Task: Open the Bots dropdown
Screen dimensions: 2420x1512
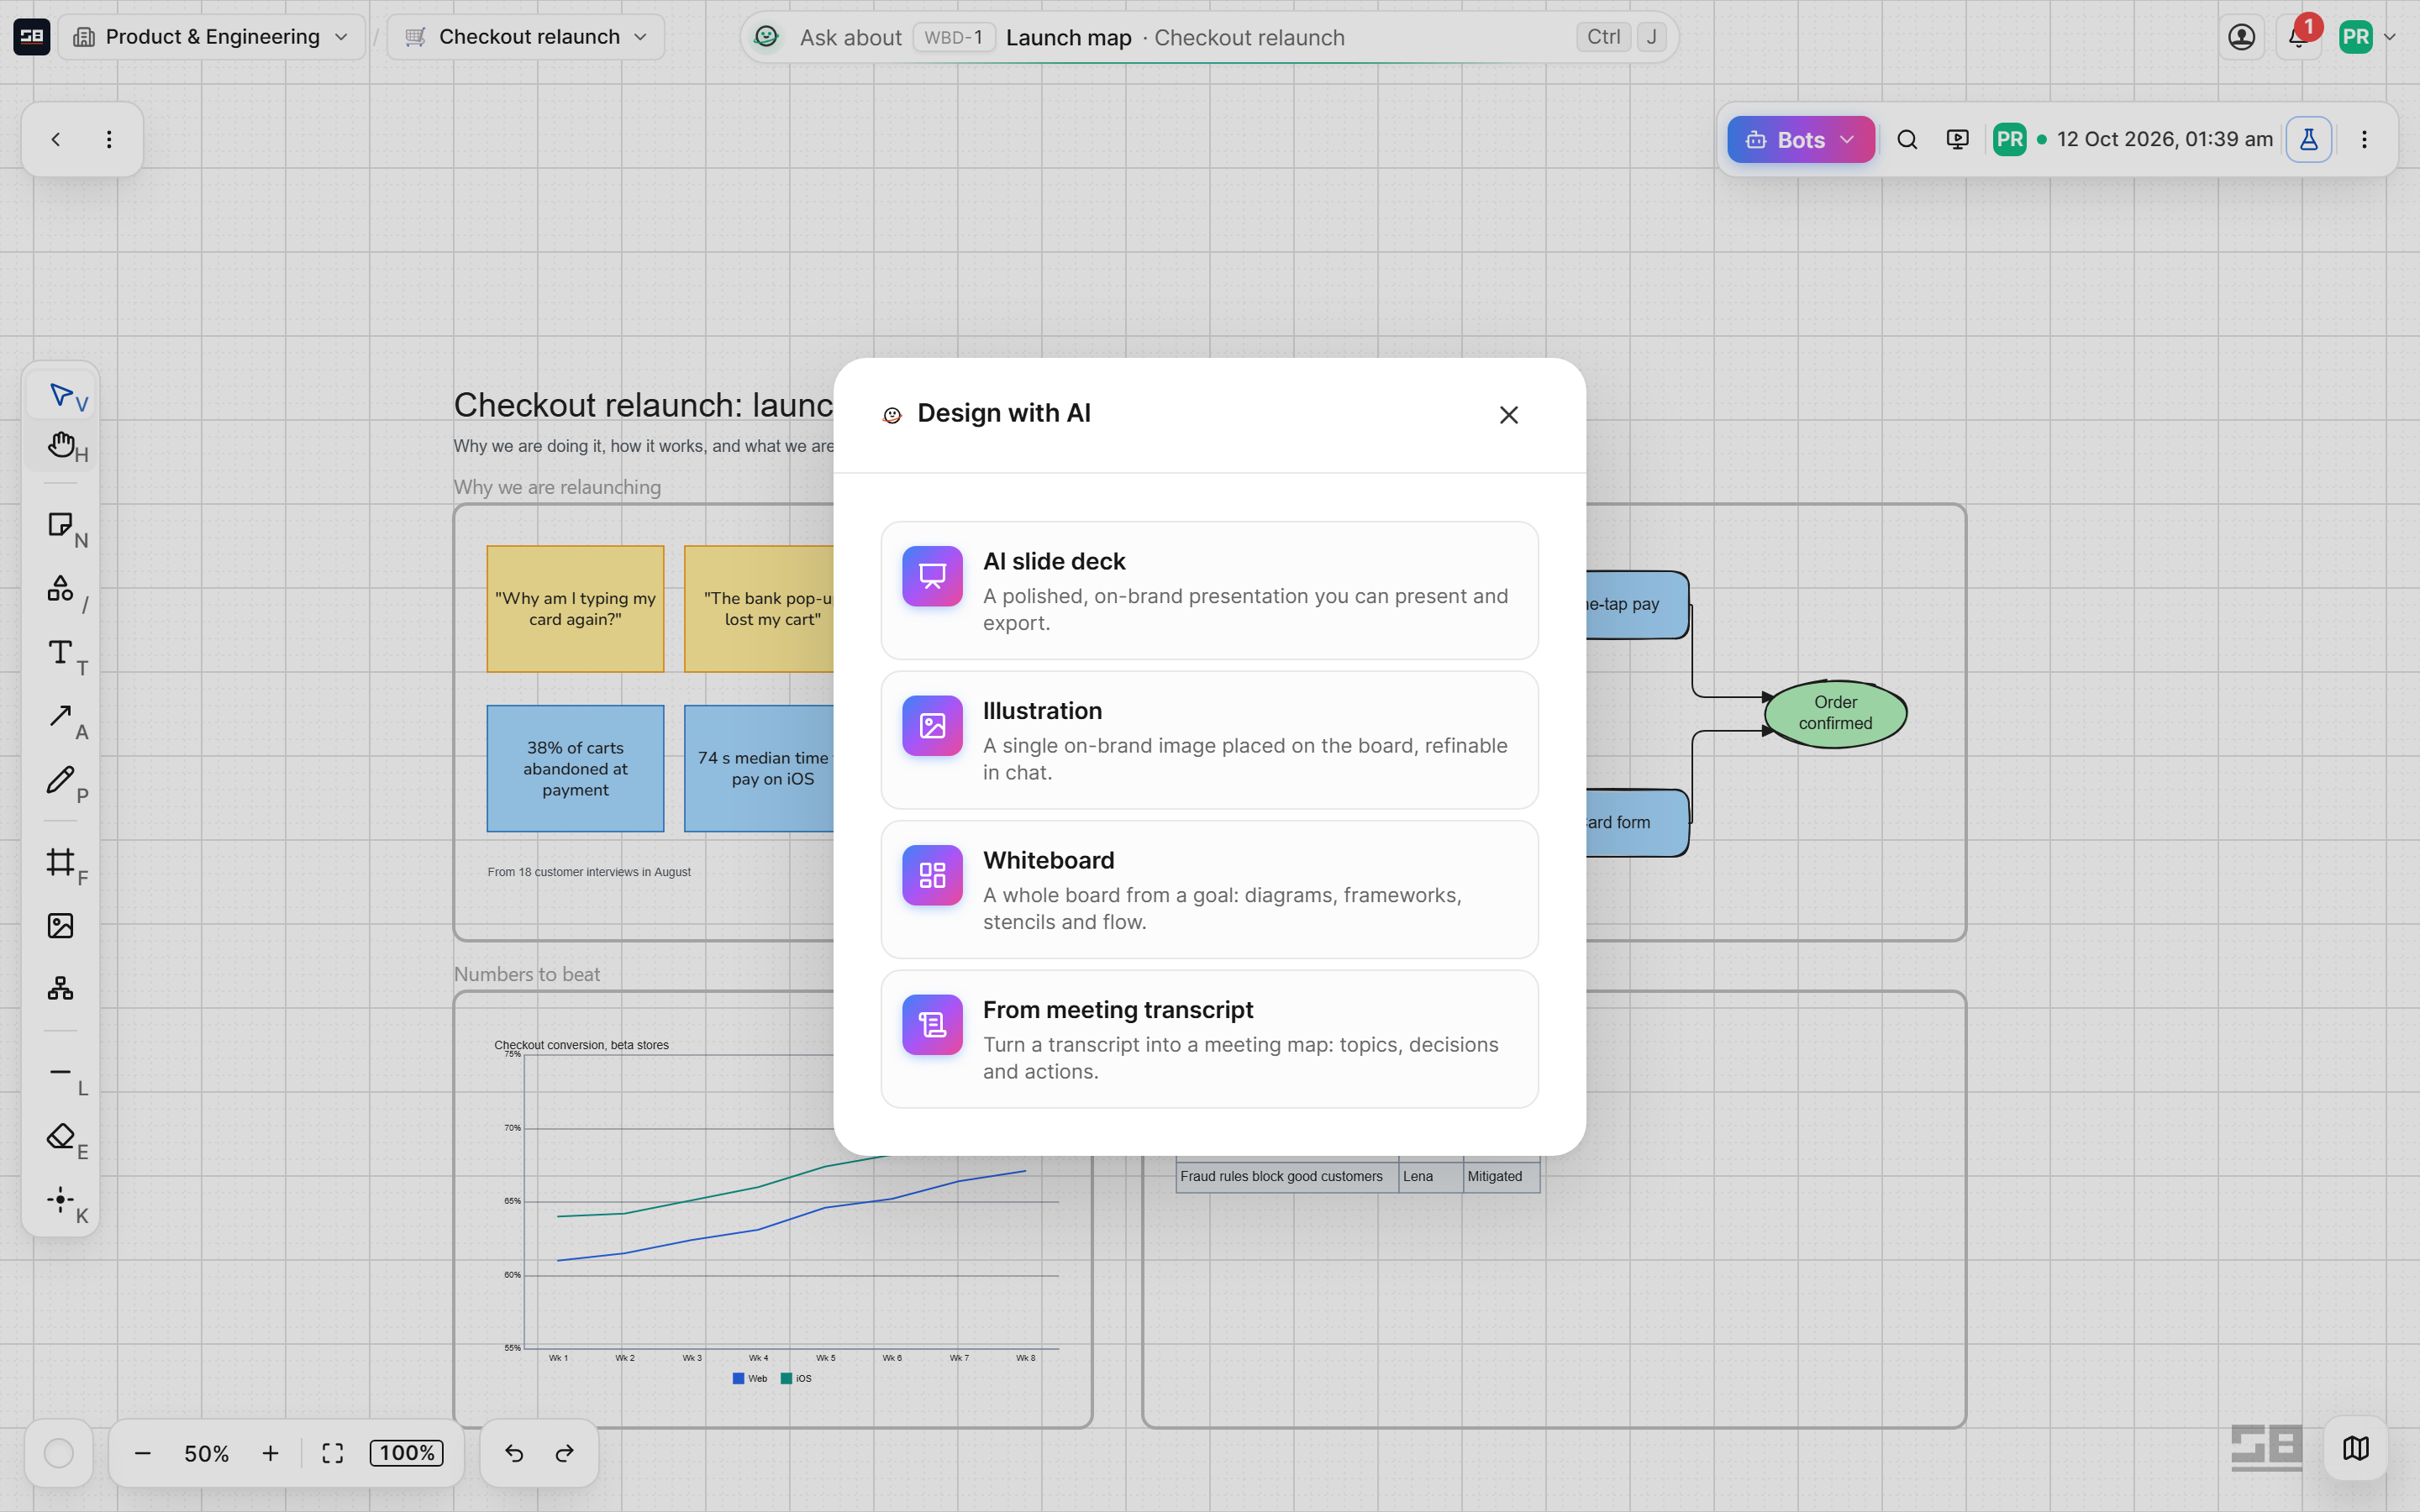Action: pyautogui.click(x=1800, y=140)
